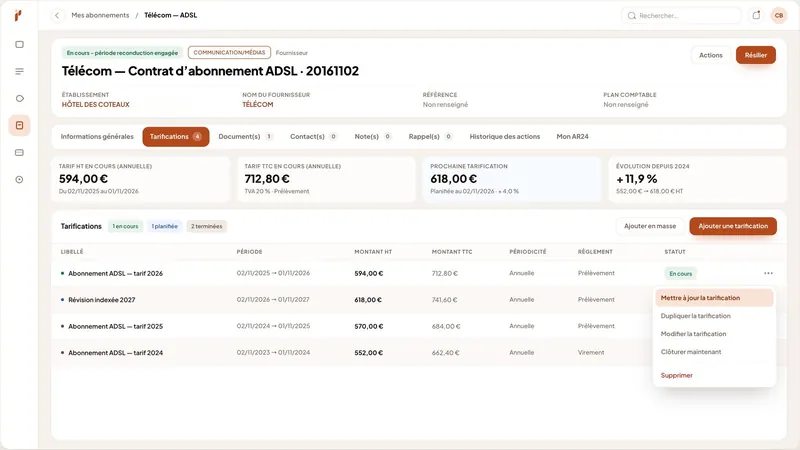800x450 pixels.
Task: Open three-dot menu for tarif 2026 row
Action: click(768, 273)
